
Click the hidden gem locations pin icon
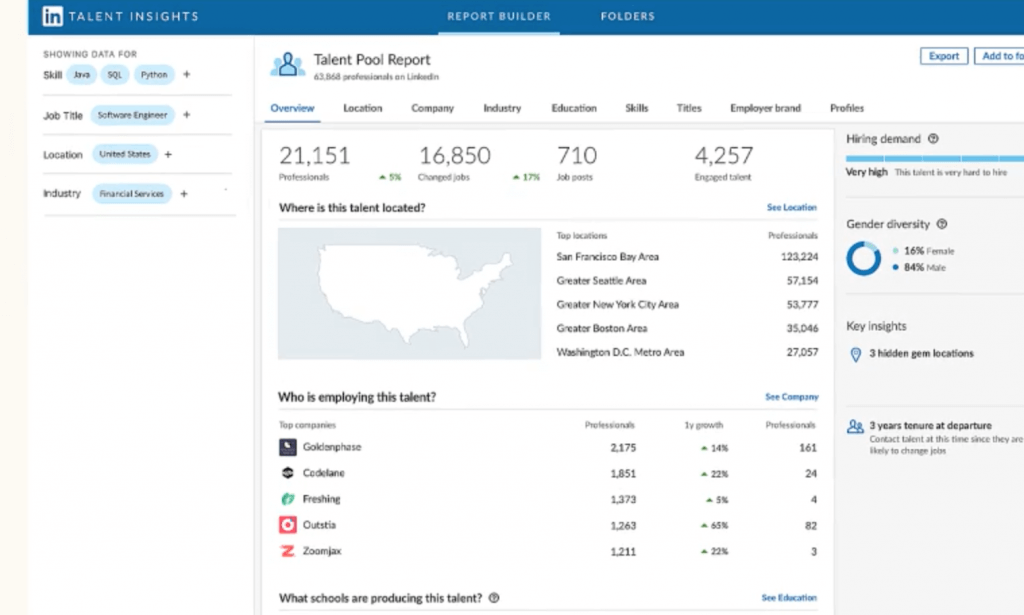[855, 353]
